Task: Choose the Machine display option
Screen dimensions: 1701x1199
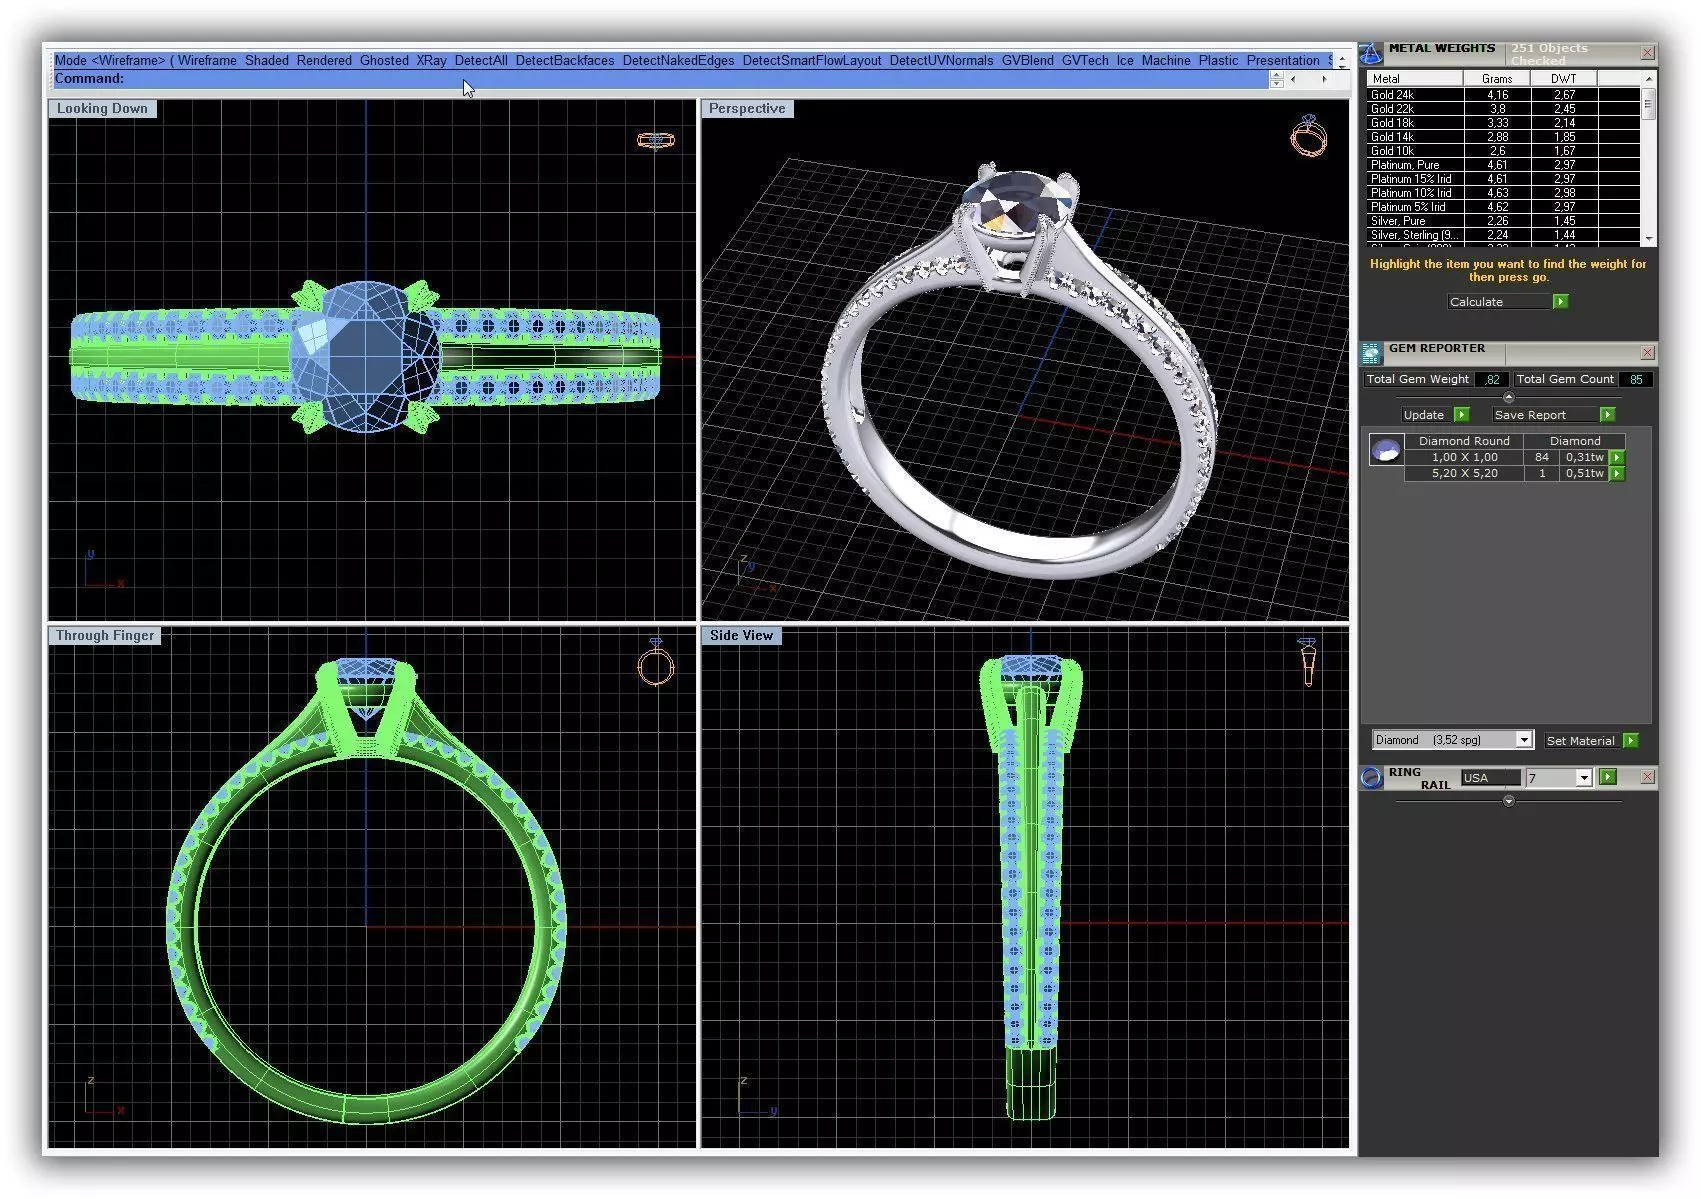Action: [x=1166, y=60]
